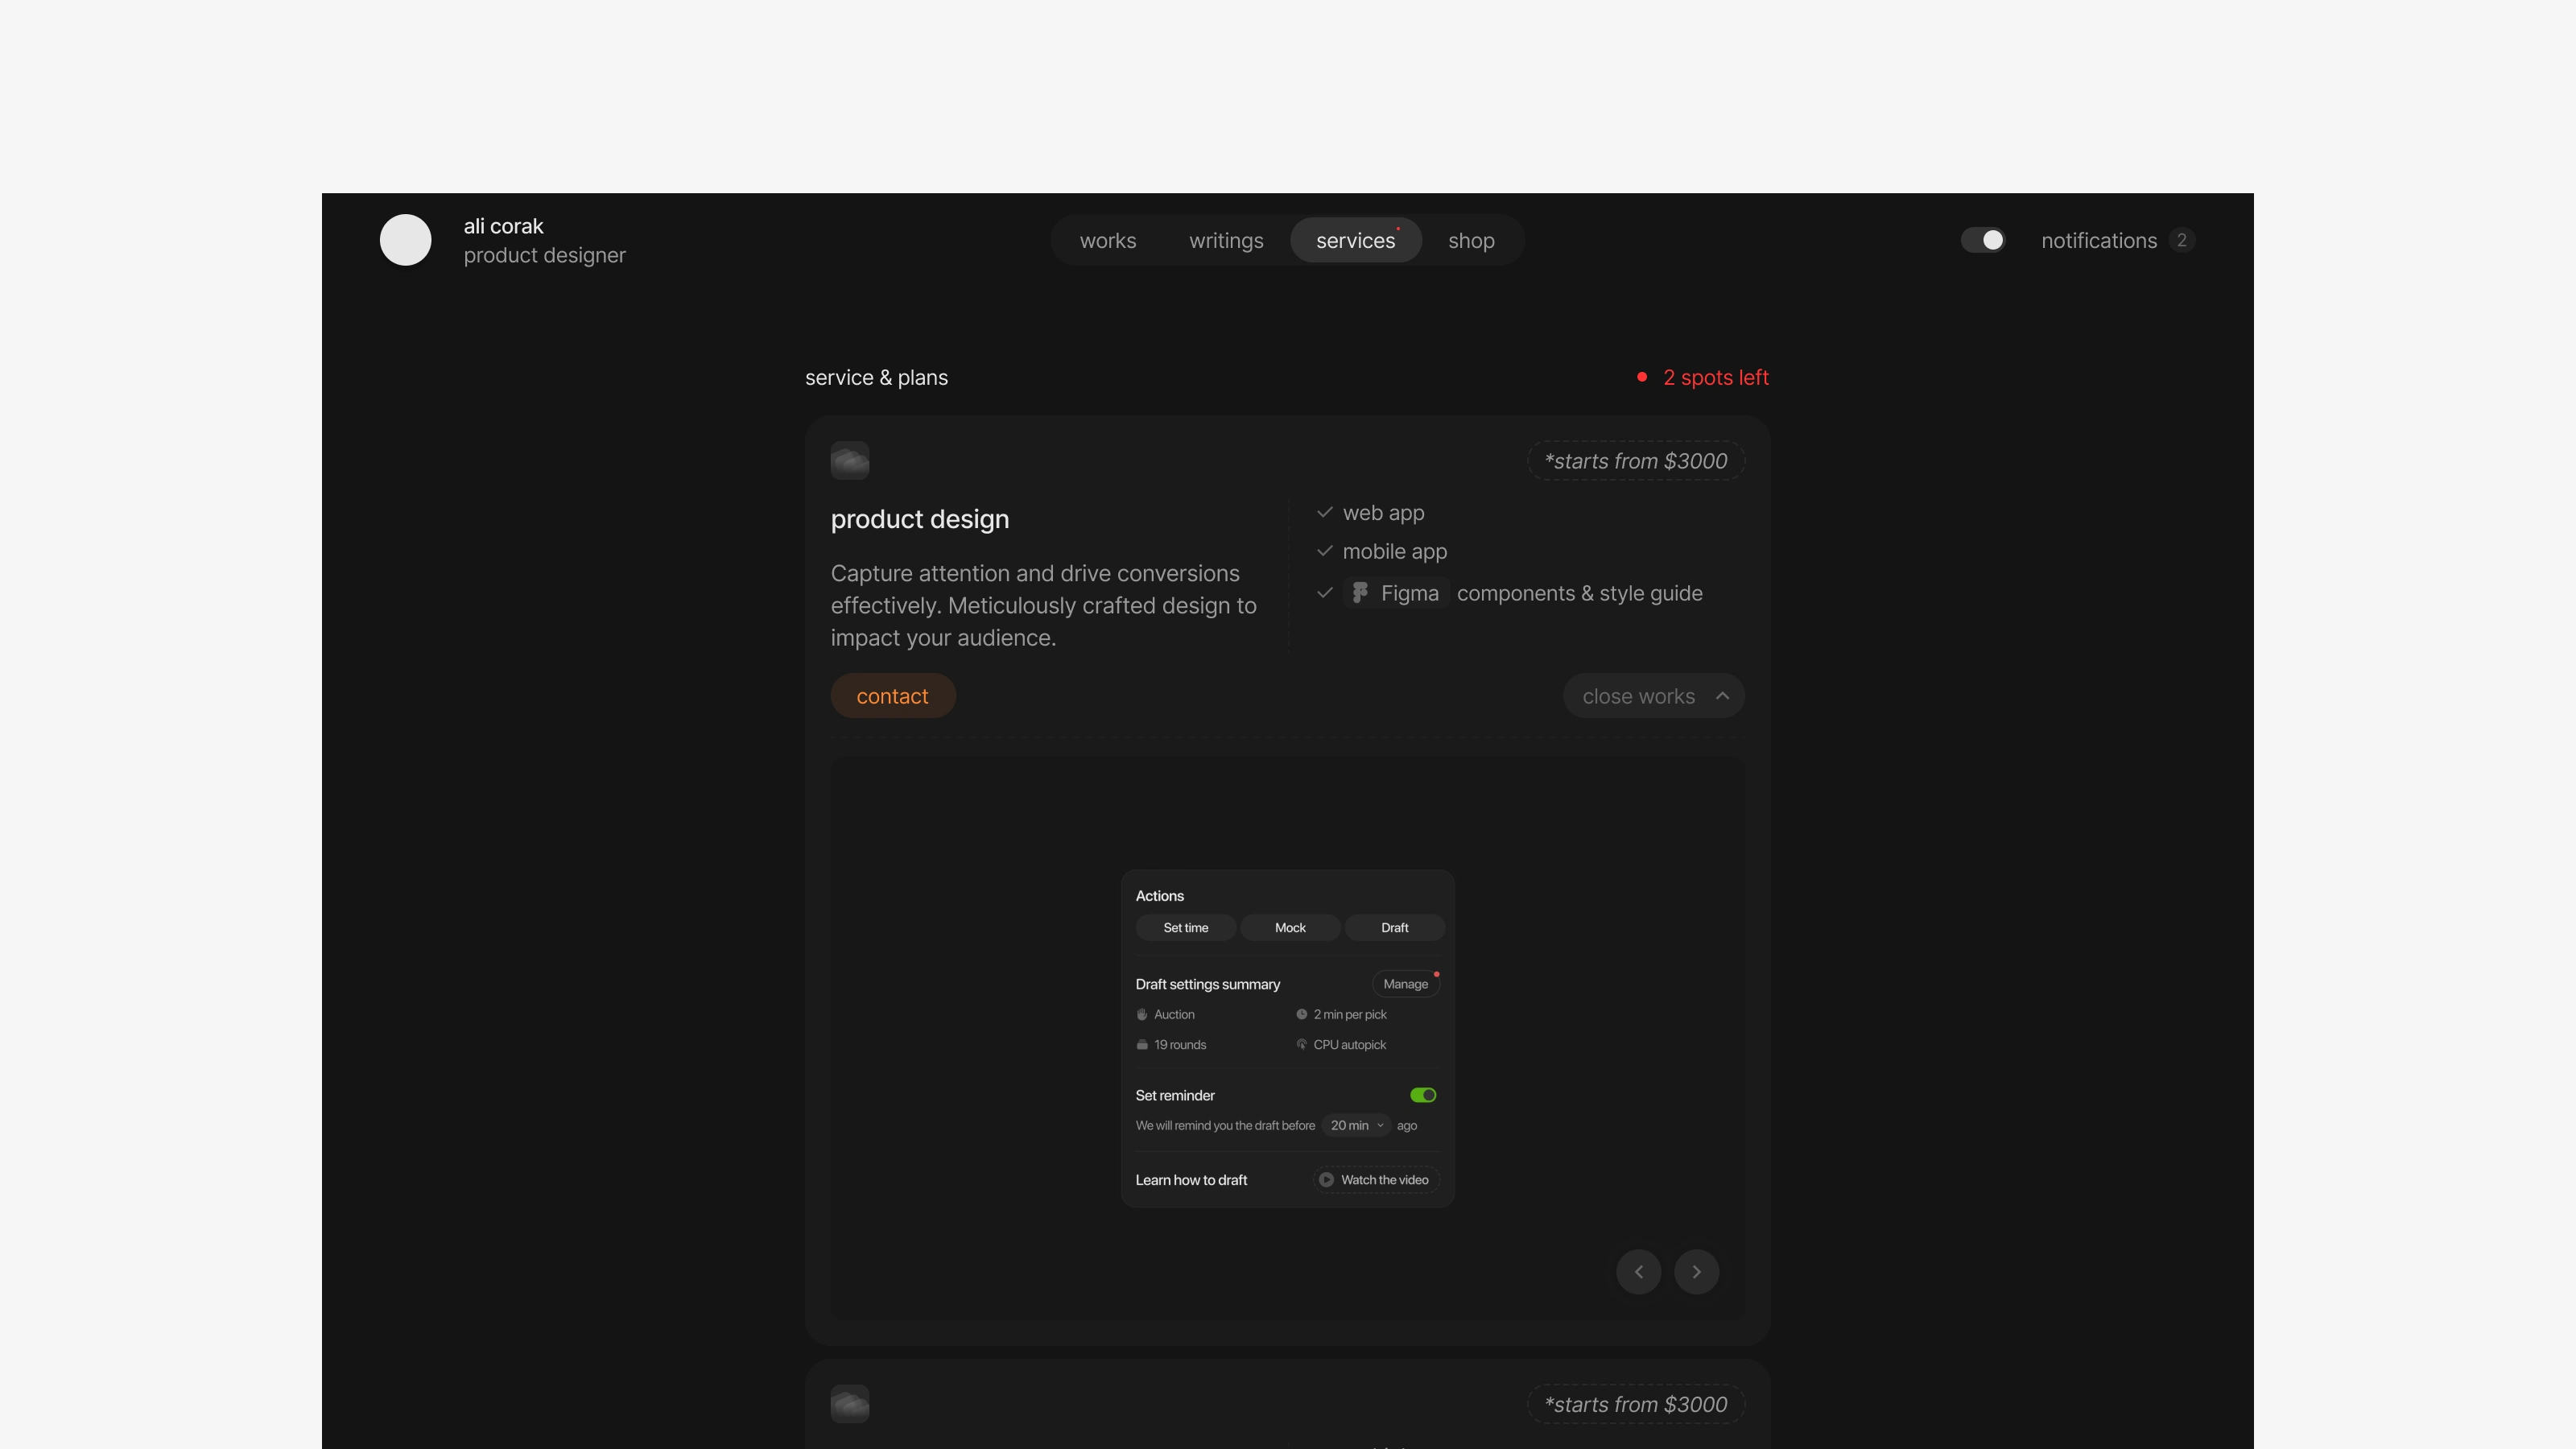The width and height of the screenshot is (2576, 1449).
Task: Click the components & style guide text
Action: pyautogui.click(x=1579, y=593)
